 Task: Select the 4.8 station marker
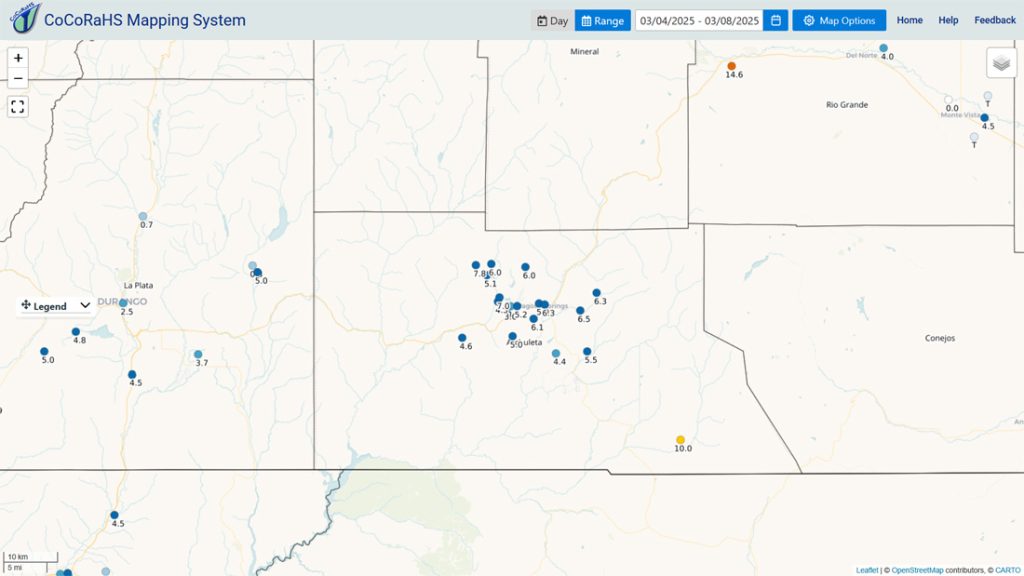[x=76, y=332]
